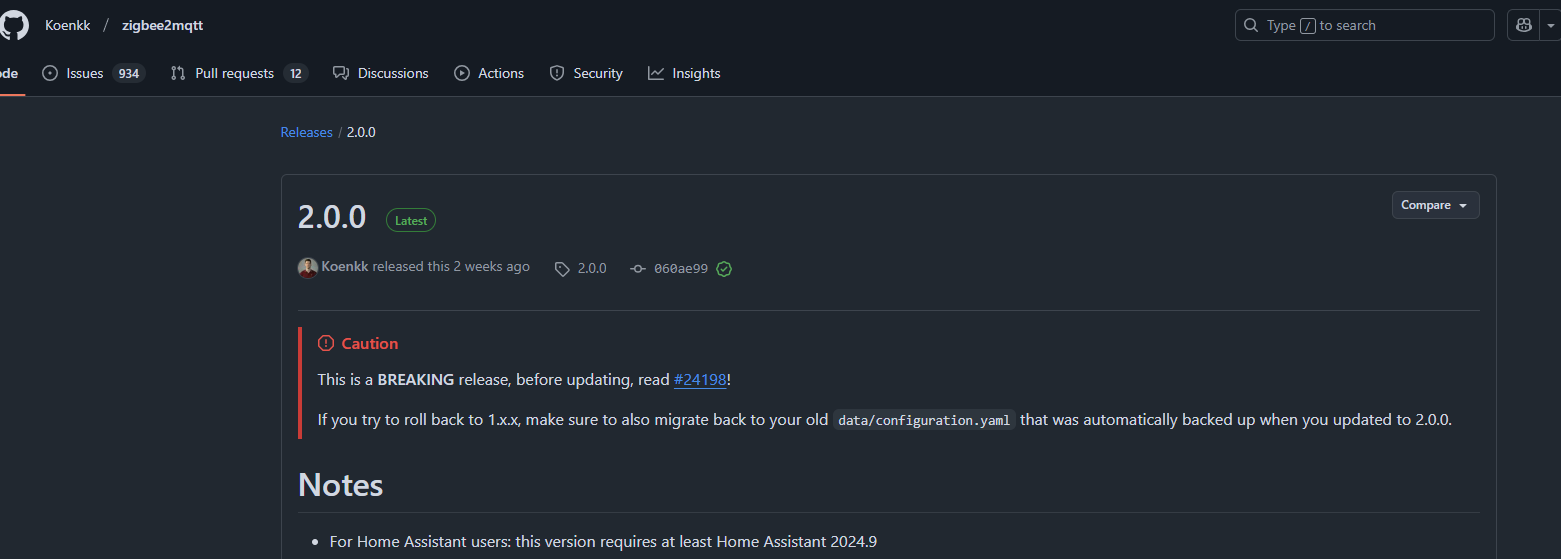Viewport: 1561px width, 559px height.
Task: Click the red Caution heading text
Action: (370, 343)
